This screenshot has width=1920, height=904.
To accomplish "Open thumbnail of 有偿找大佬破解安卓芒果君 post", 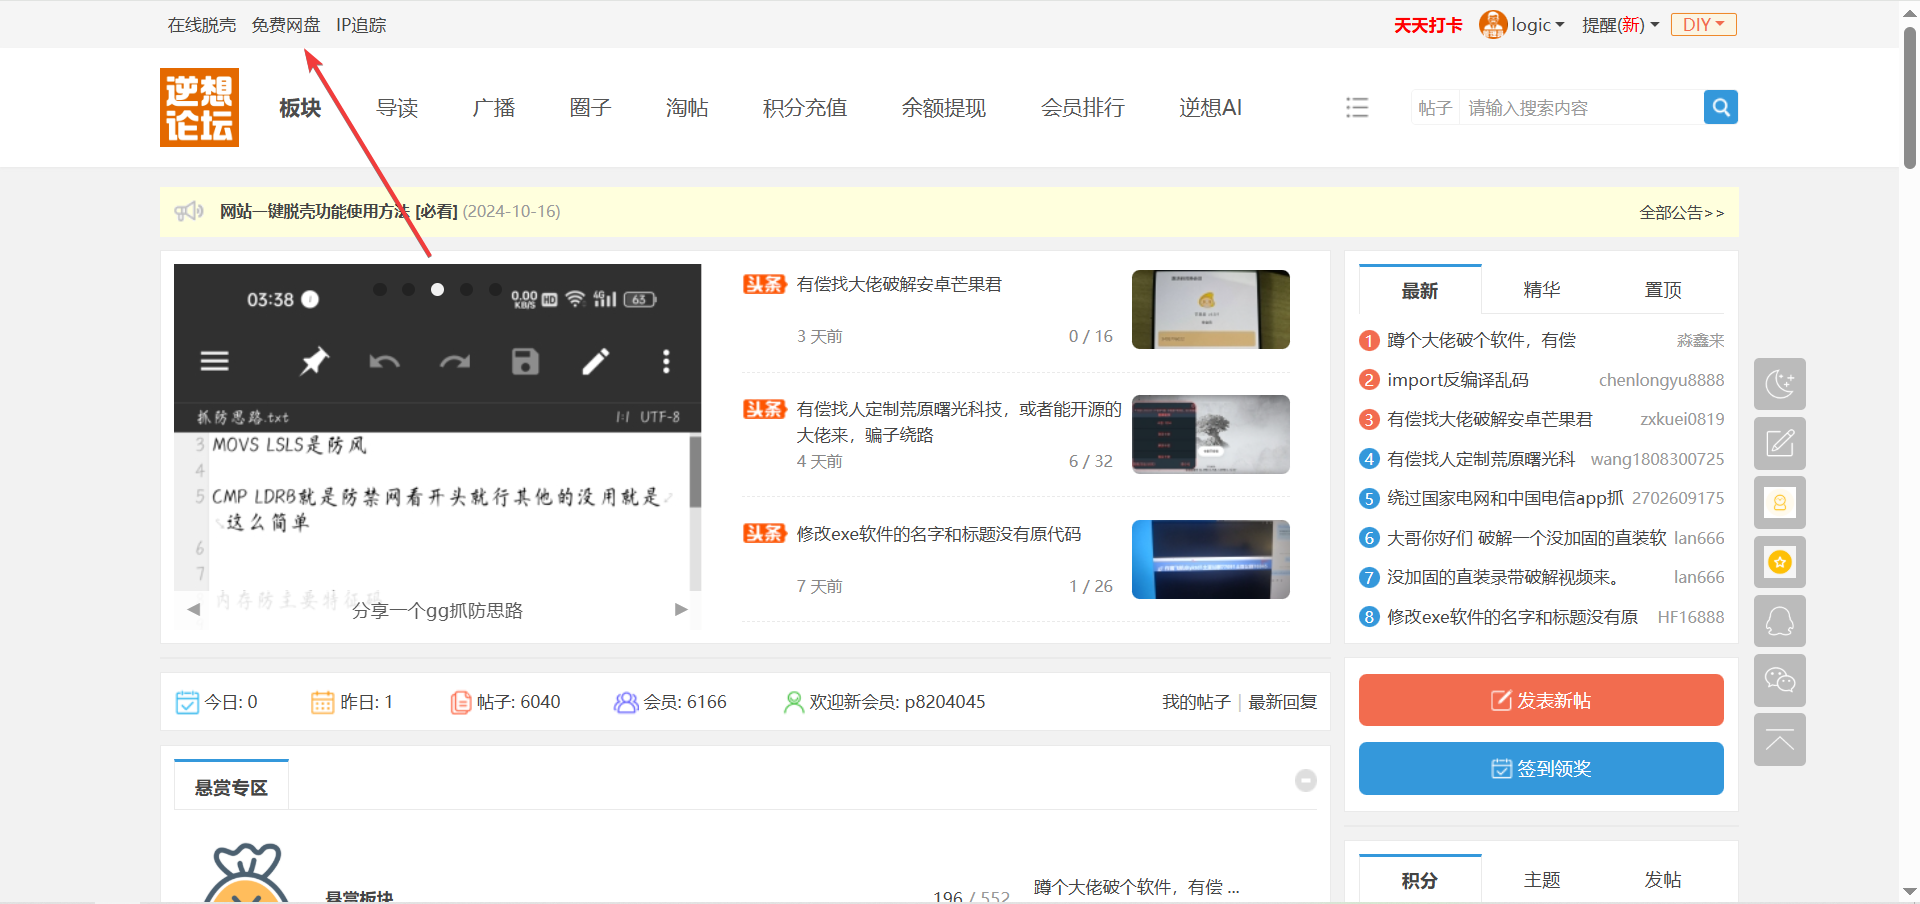I will point(1210,309).
